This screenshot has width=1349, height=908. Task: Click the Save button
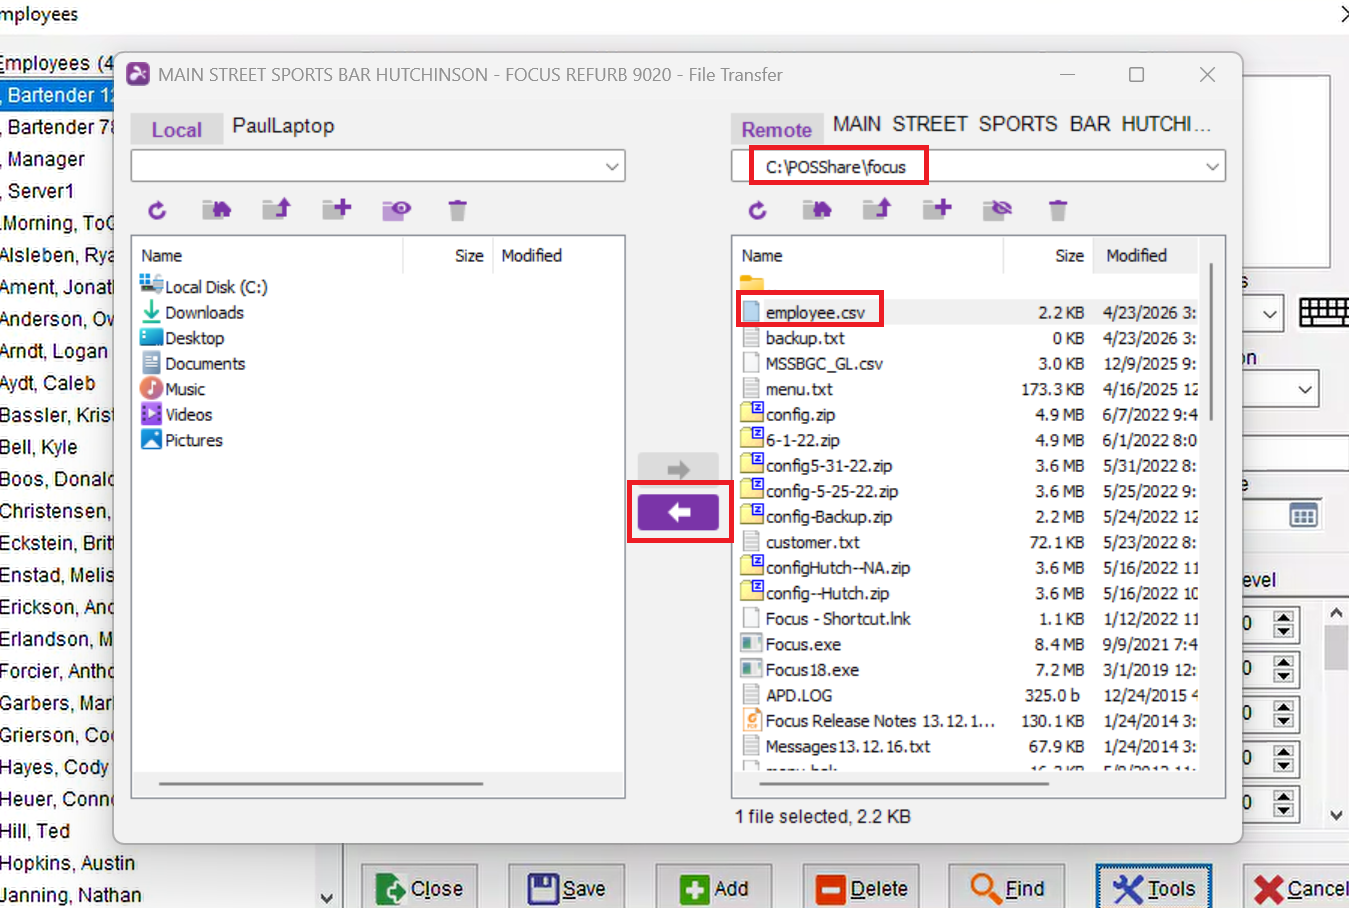click(567, 888)
